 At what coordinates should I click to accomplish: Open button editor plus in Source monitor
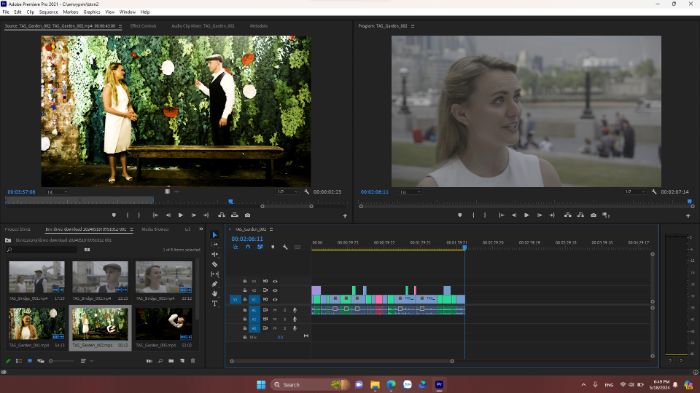(x=345, y=216)
